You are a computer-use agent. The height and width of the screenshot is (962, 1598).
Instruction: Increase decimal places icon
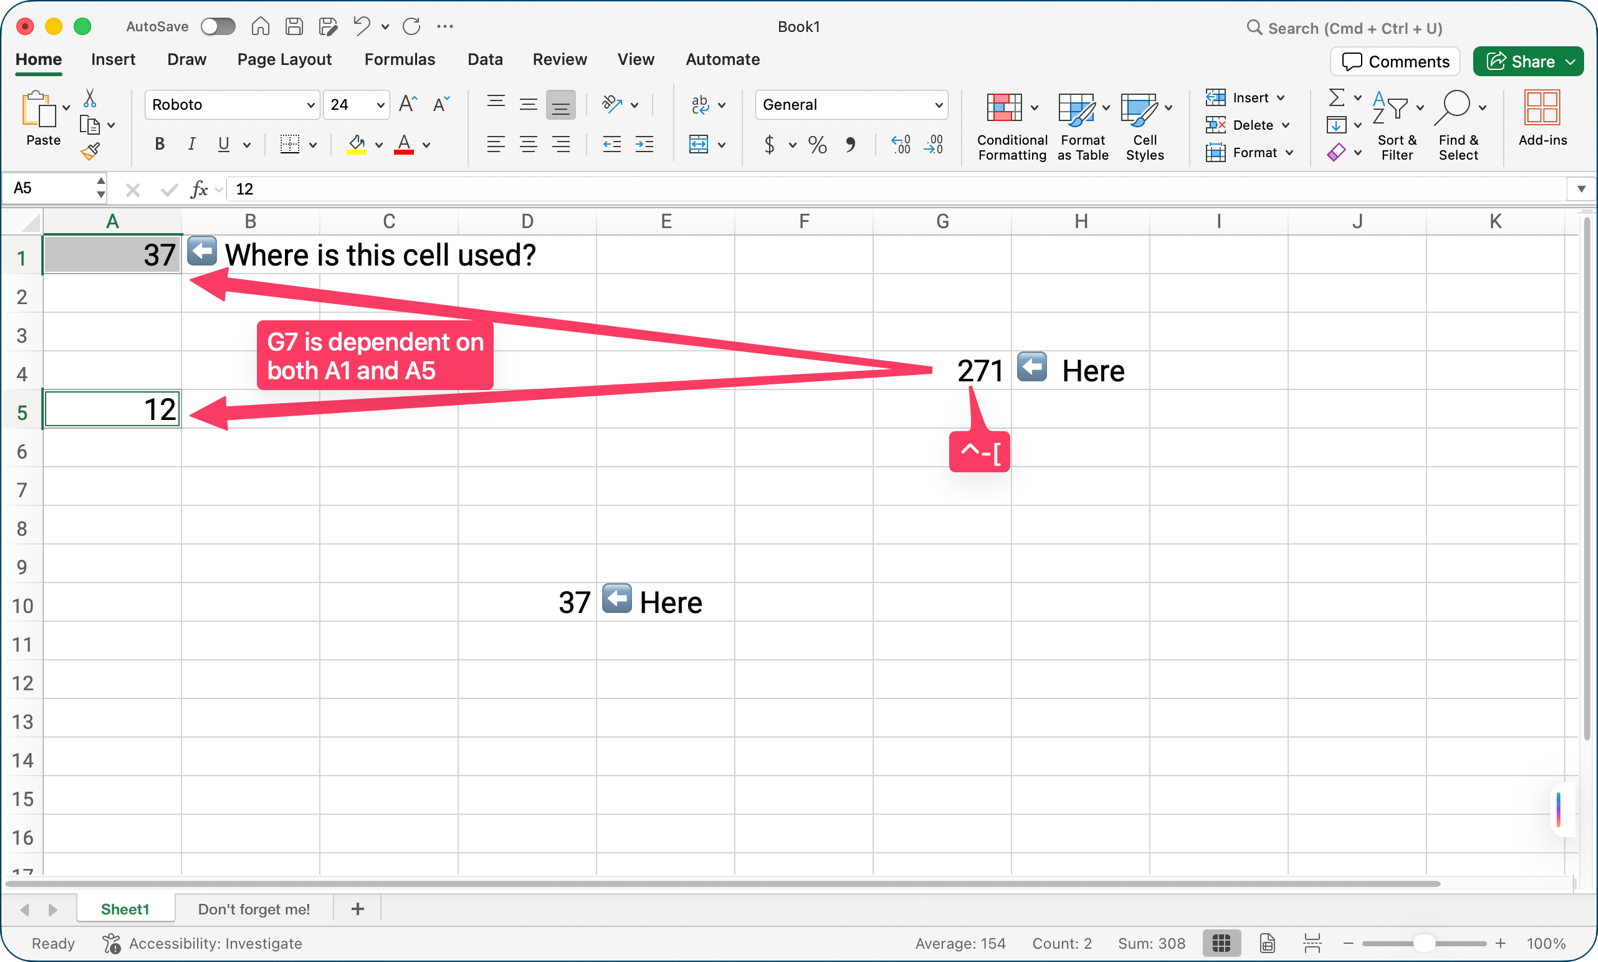click(900, 145)
